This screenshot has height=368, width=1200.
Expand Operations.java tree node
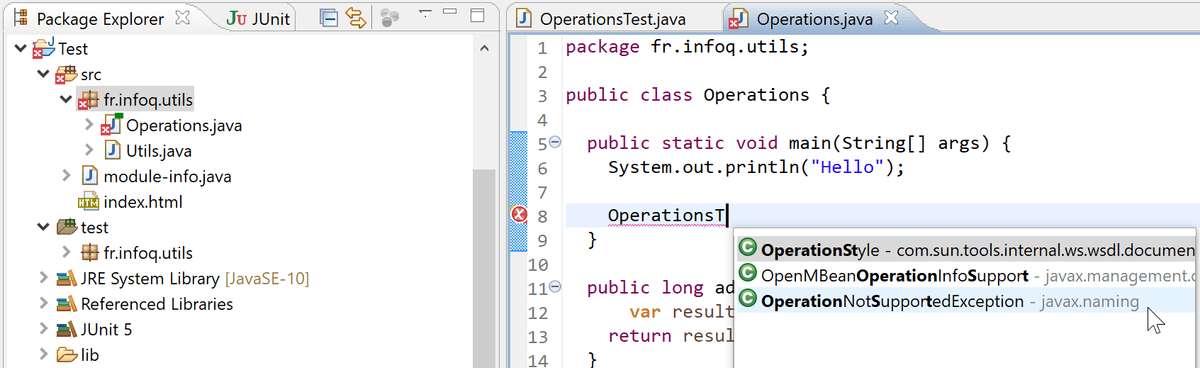pyautogui.click(x=89, y=126)
